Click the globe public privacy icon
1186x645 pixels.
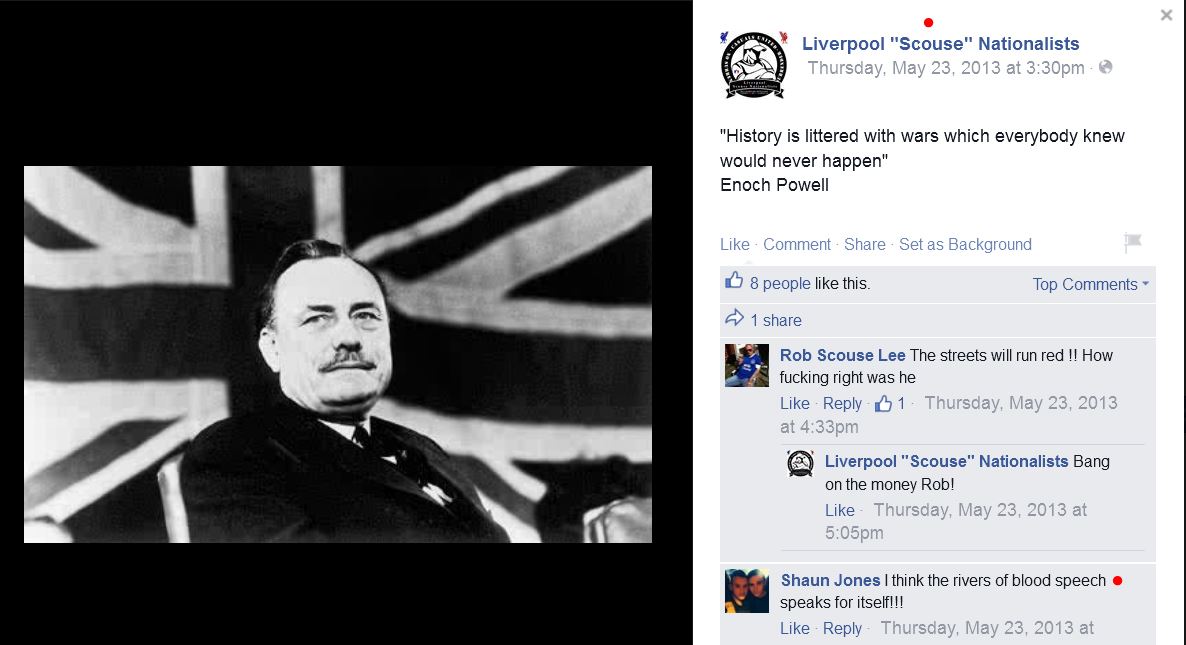1105,67
